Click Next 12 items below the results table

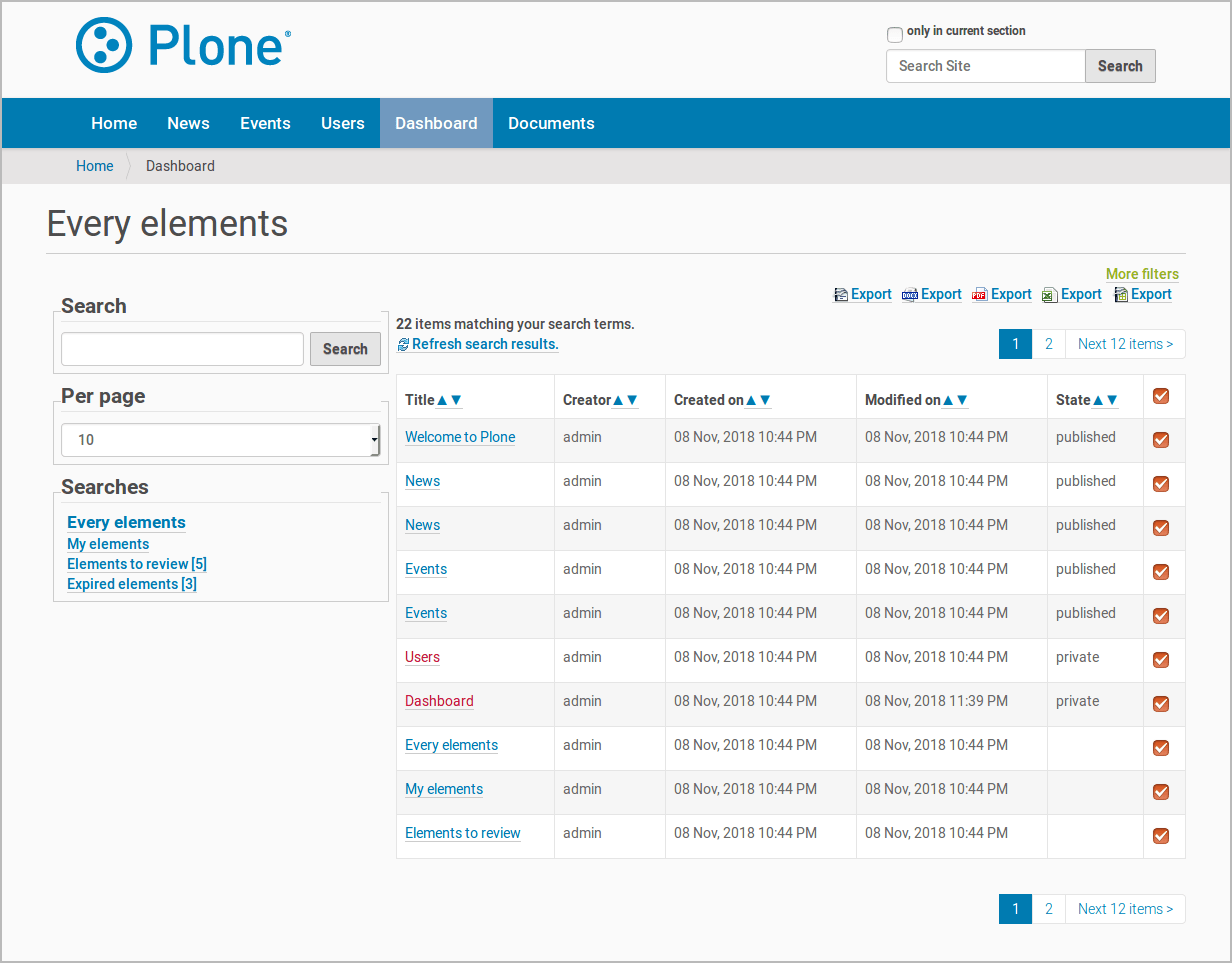click(1125, 909)
